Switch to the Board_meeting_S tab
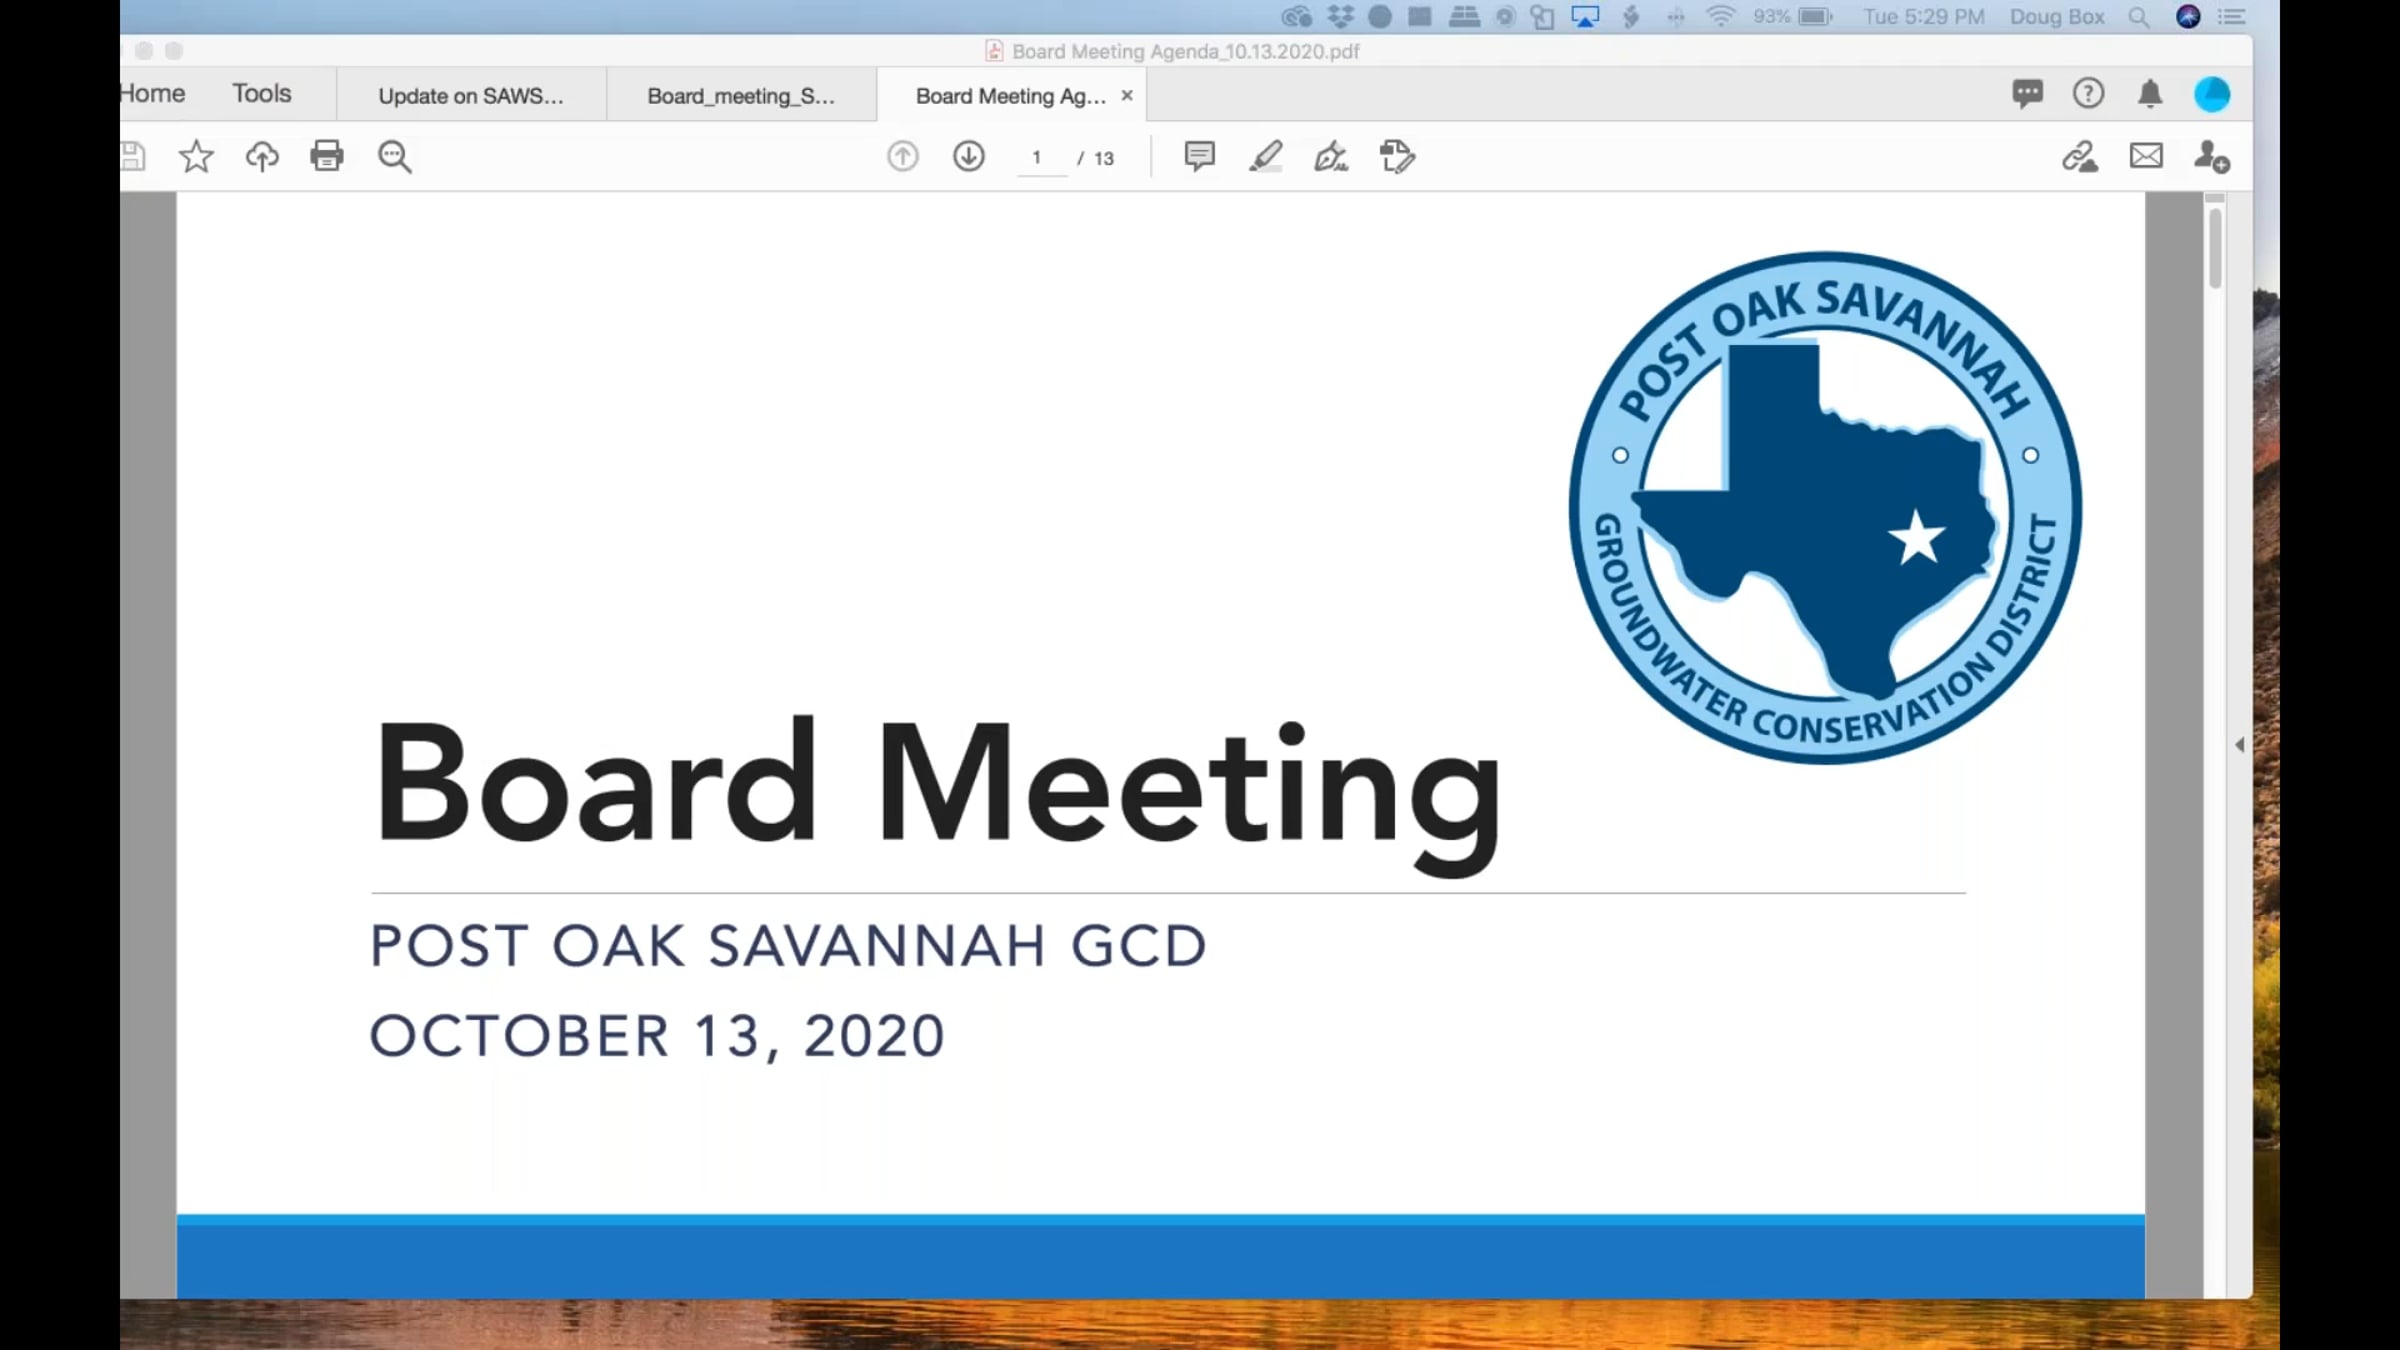2400x1350 pixels. tap(741, 95)
